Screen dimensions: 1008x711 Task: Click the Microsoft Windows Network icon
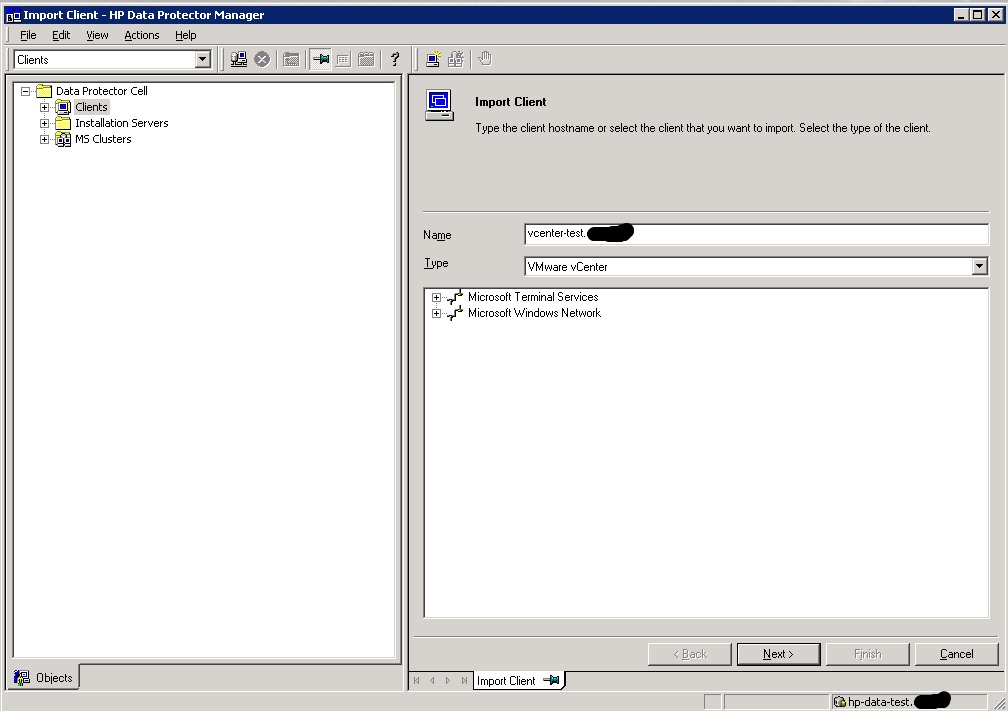tap(455, 313)
